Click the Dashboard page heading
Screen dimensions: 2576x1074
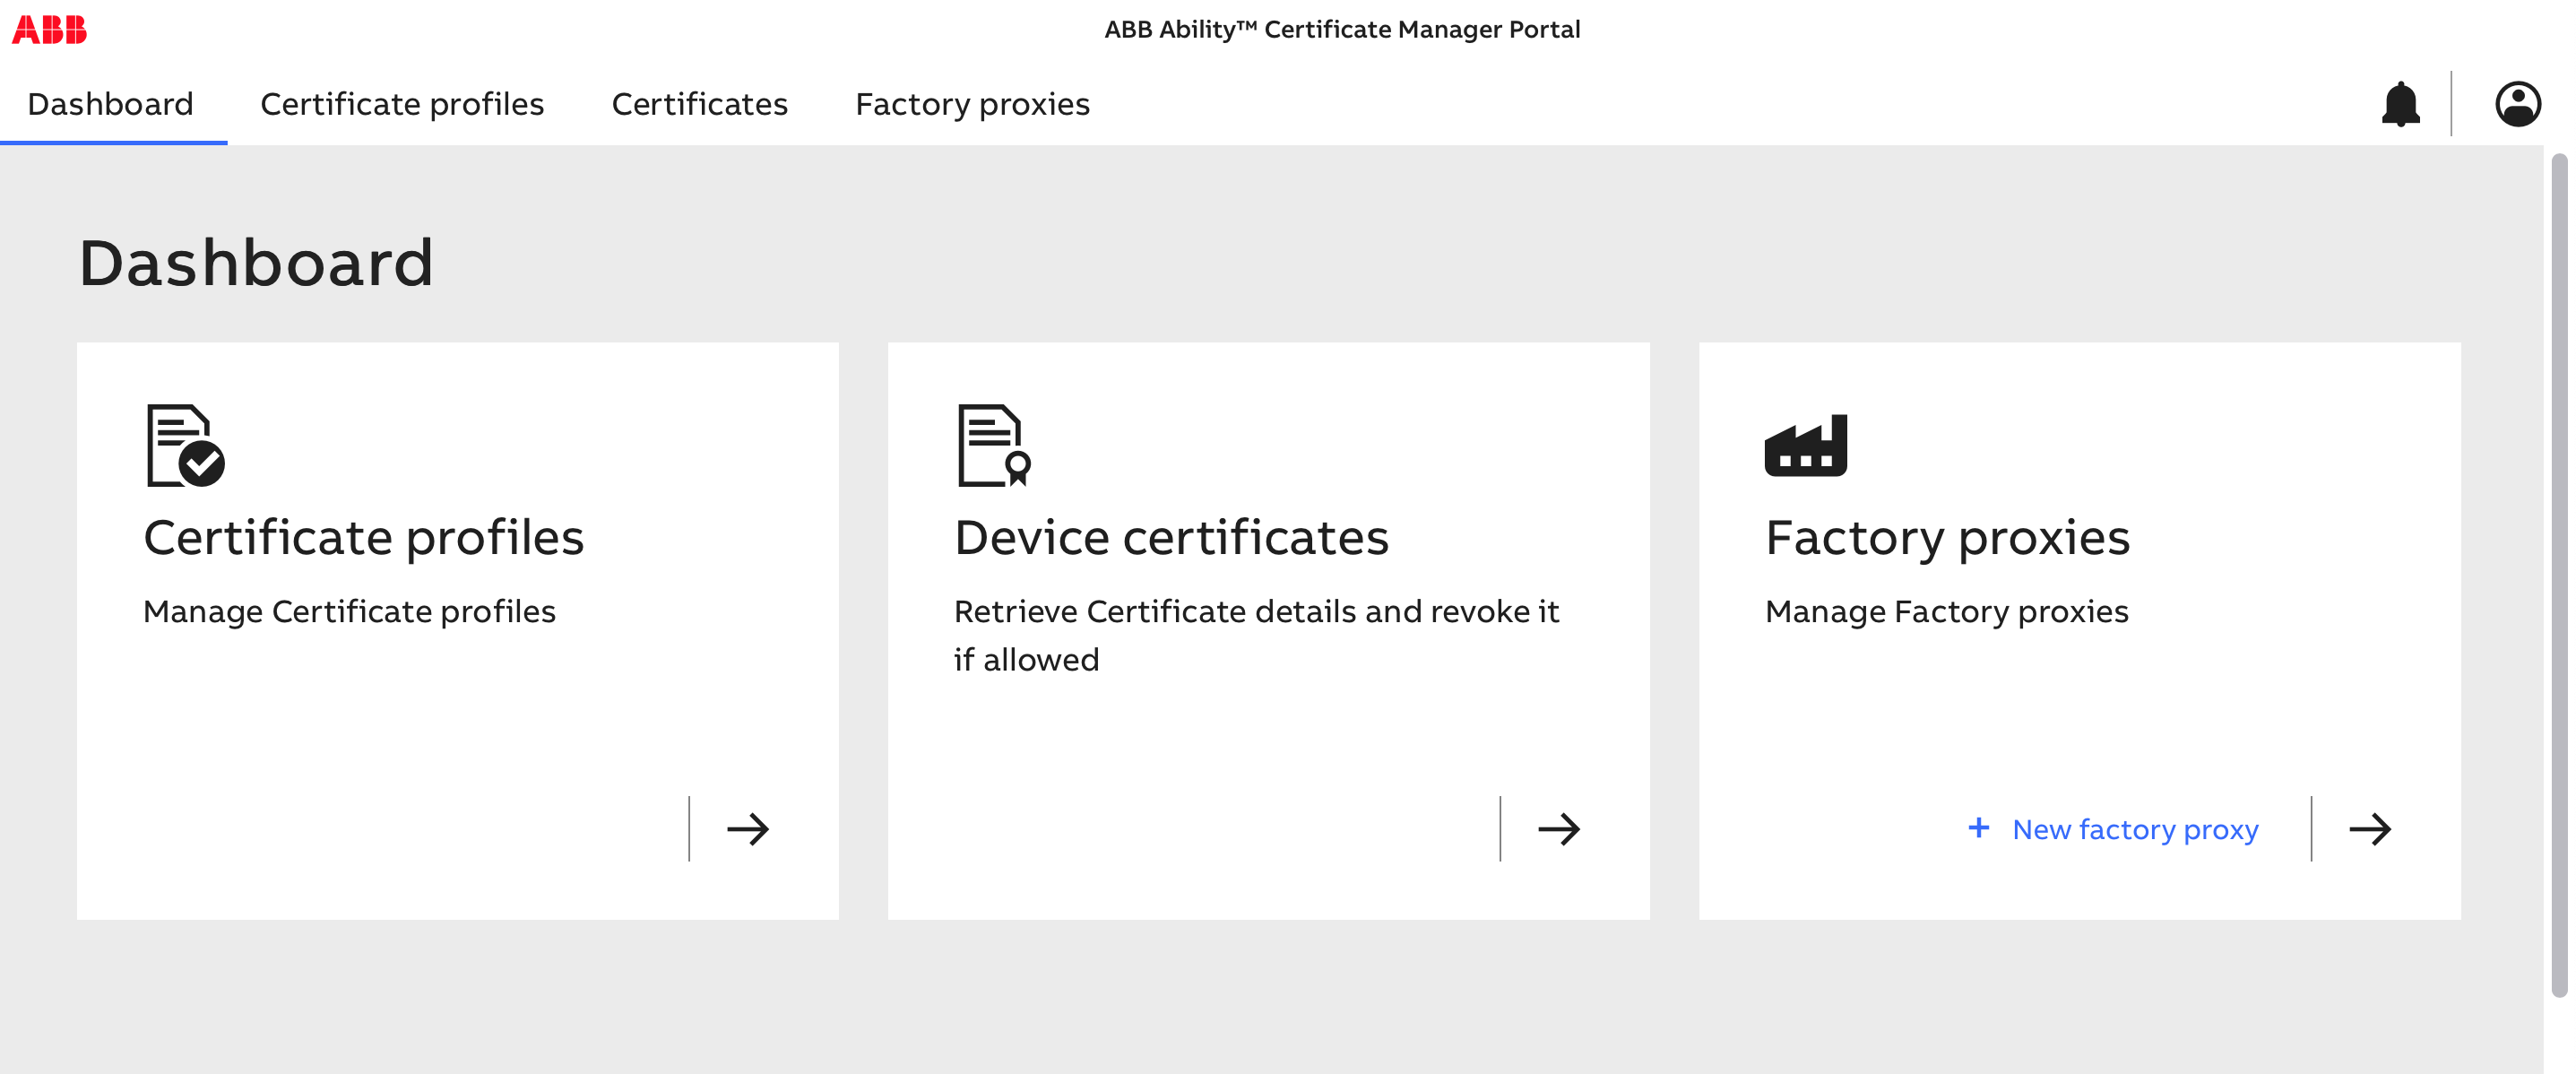coord(256,263)
